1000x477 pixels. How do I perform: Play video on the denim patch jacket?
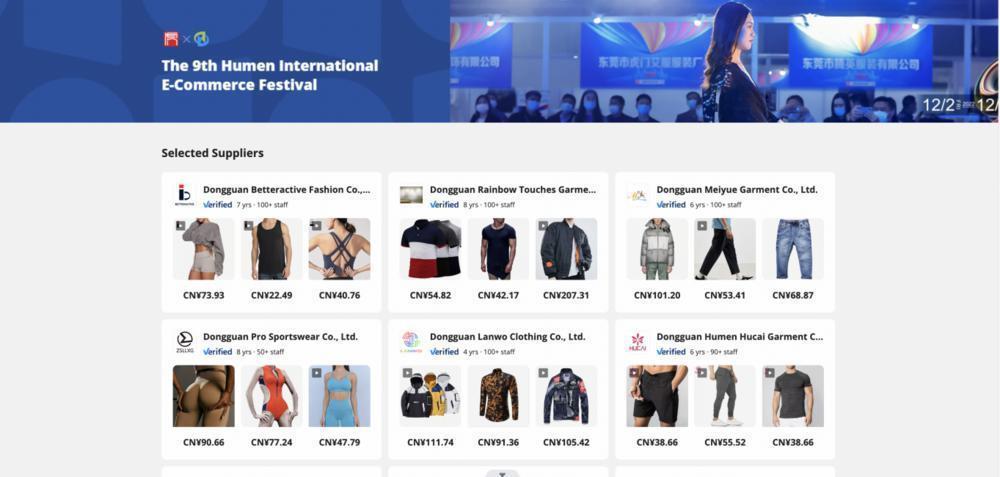coord(543,373)
